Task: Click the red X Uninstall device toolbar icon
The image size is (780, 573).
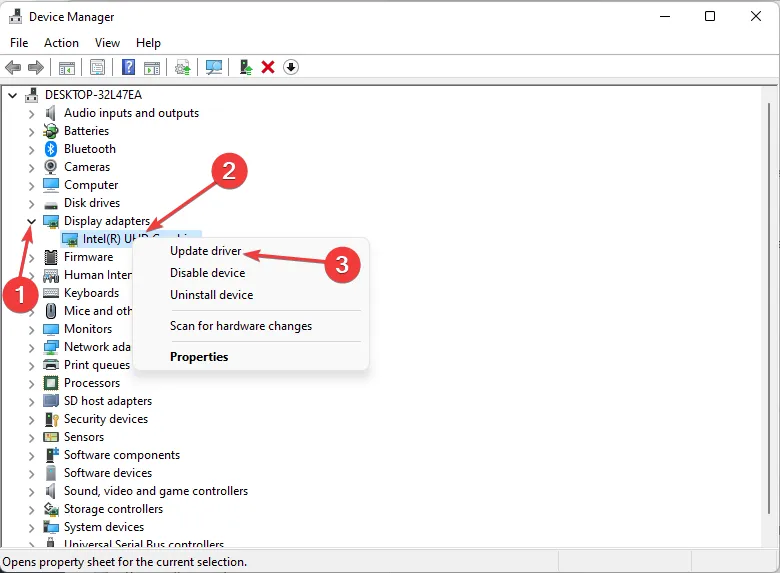Action: point(268,67)
